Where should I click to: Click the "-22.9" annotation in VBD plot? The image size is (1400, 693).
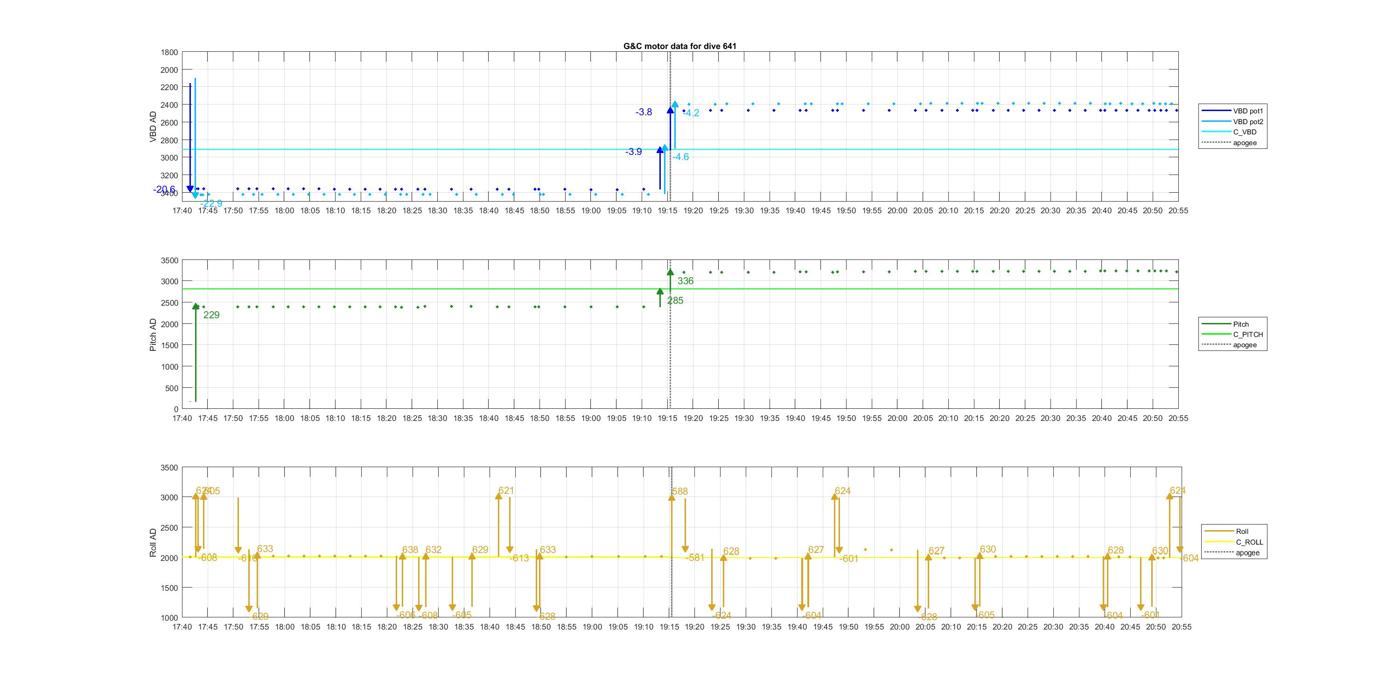(x=211, y=204)
